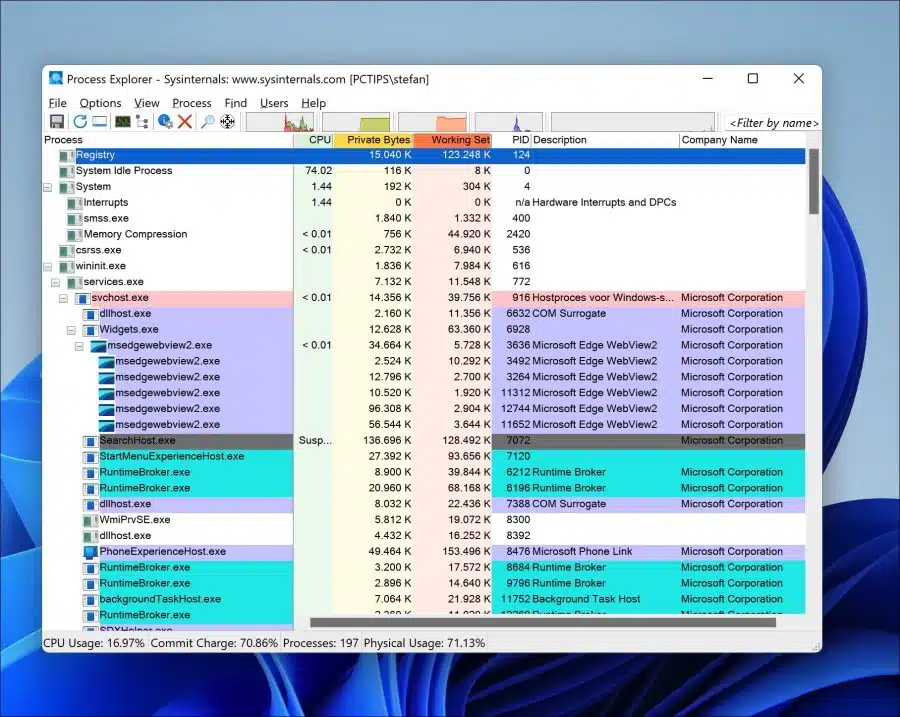This screenshot has width=900, height=717.
Task: Click the Refresh Now toolbar icon
Action: (80, 122)
